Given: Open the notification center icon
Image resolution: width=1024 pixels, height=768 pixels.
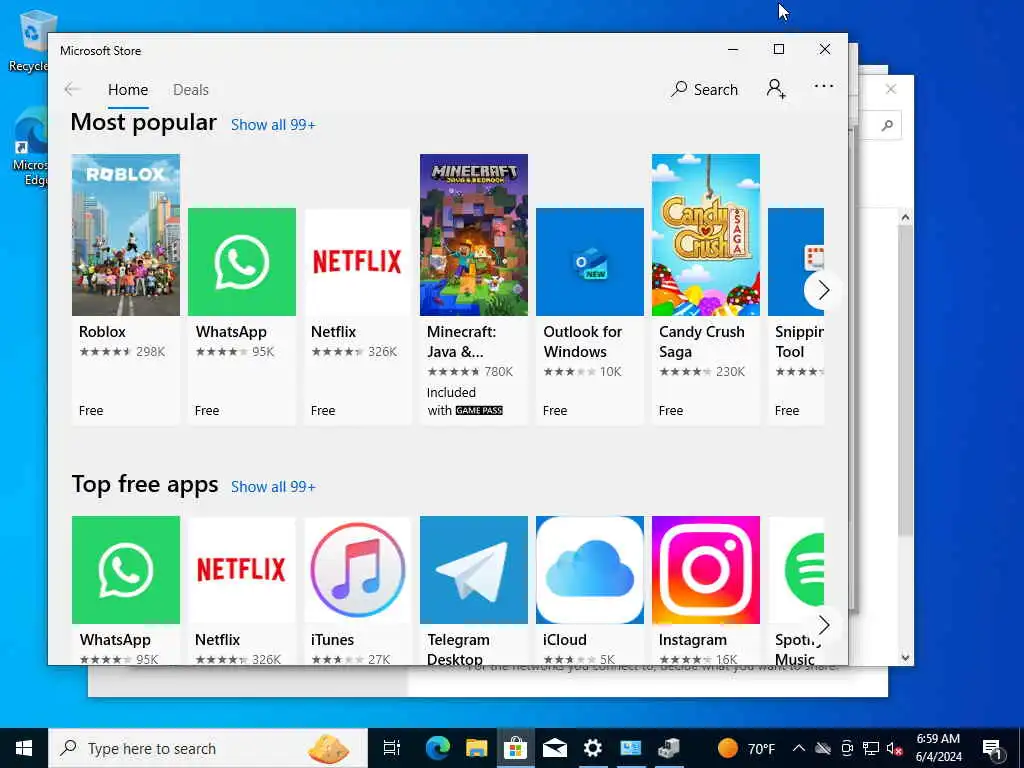Looking at the screenshot, I should 992,748.
